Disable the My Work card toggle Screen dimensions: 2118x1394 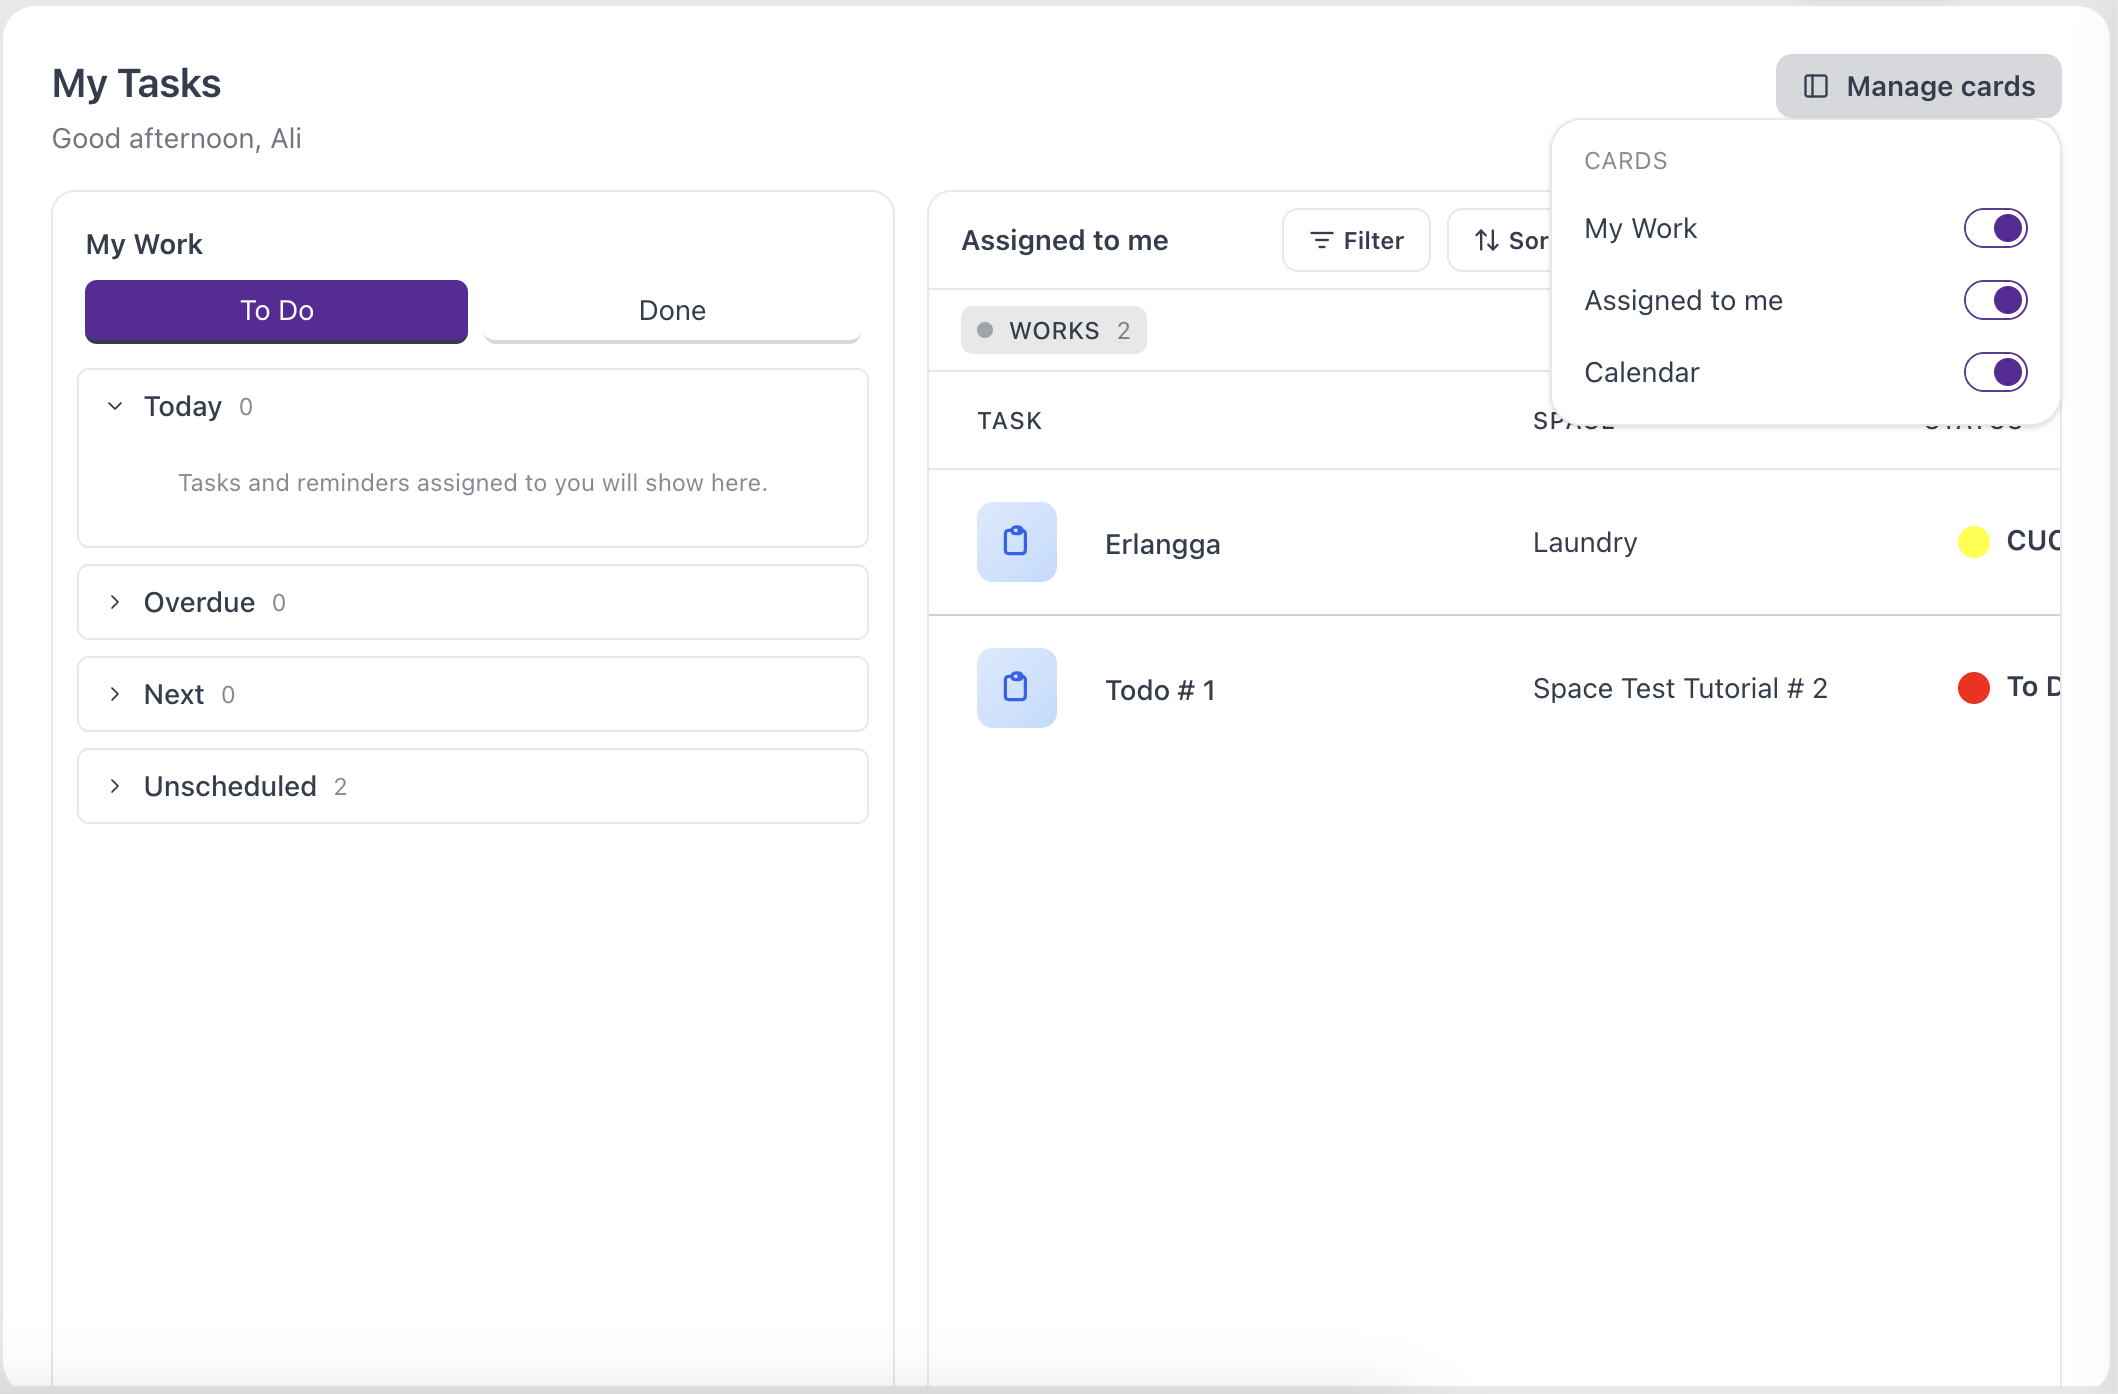pyautogui.click(x=1995, y=228)
